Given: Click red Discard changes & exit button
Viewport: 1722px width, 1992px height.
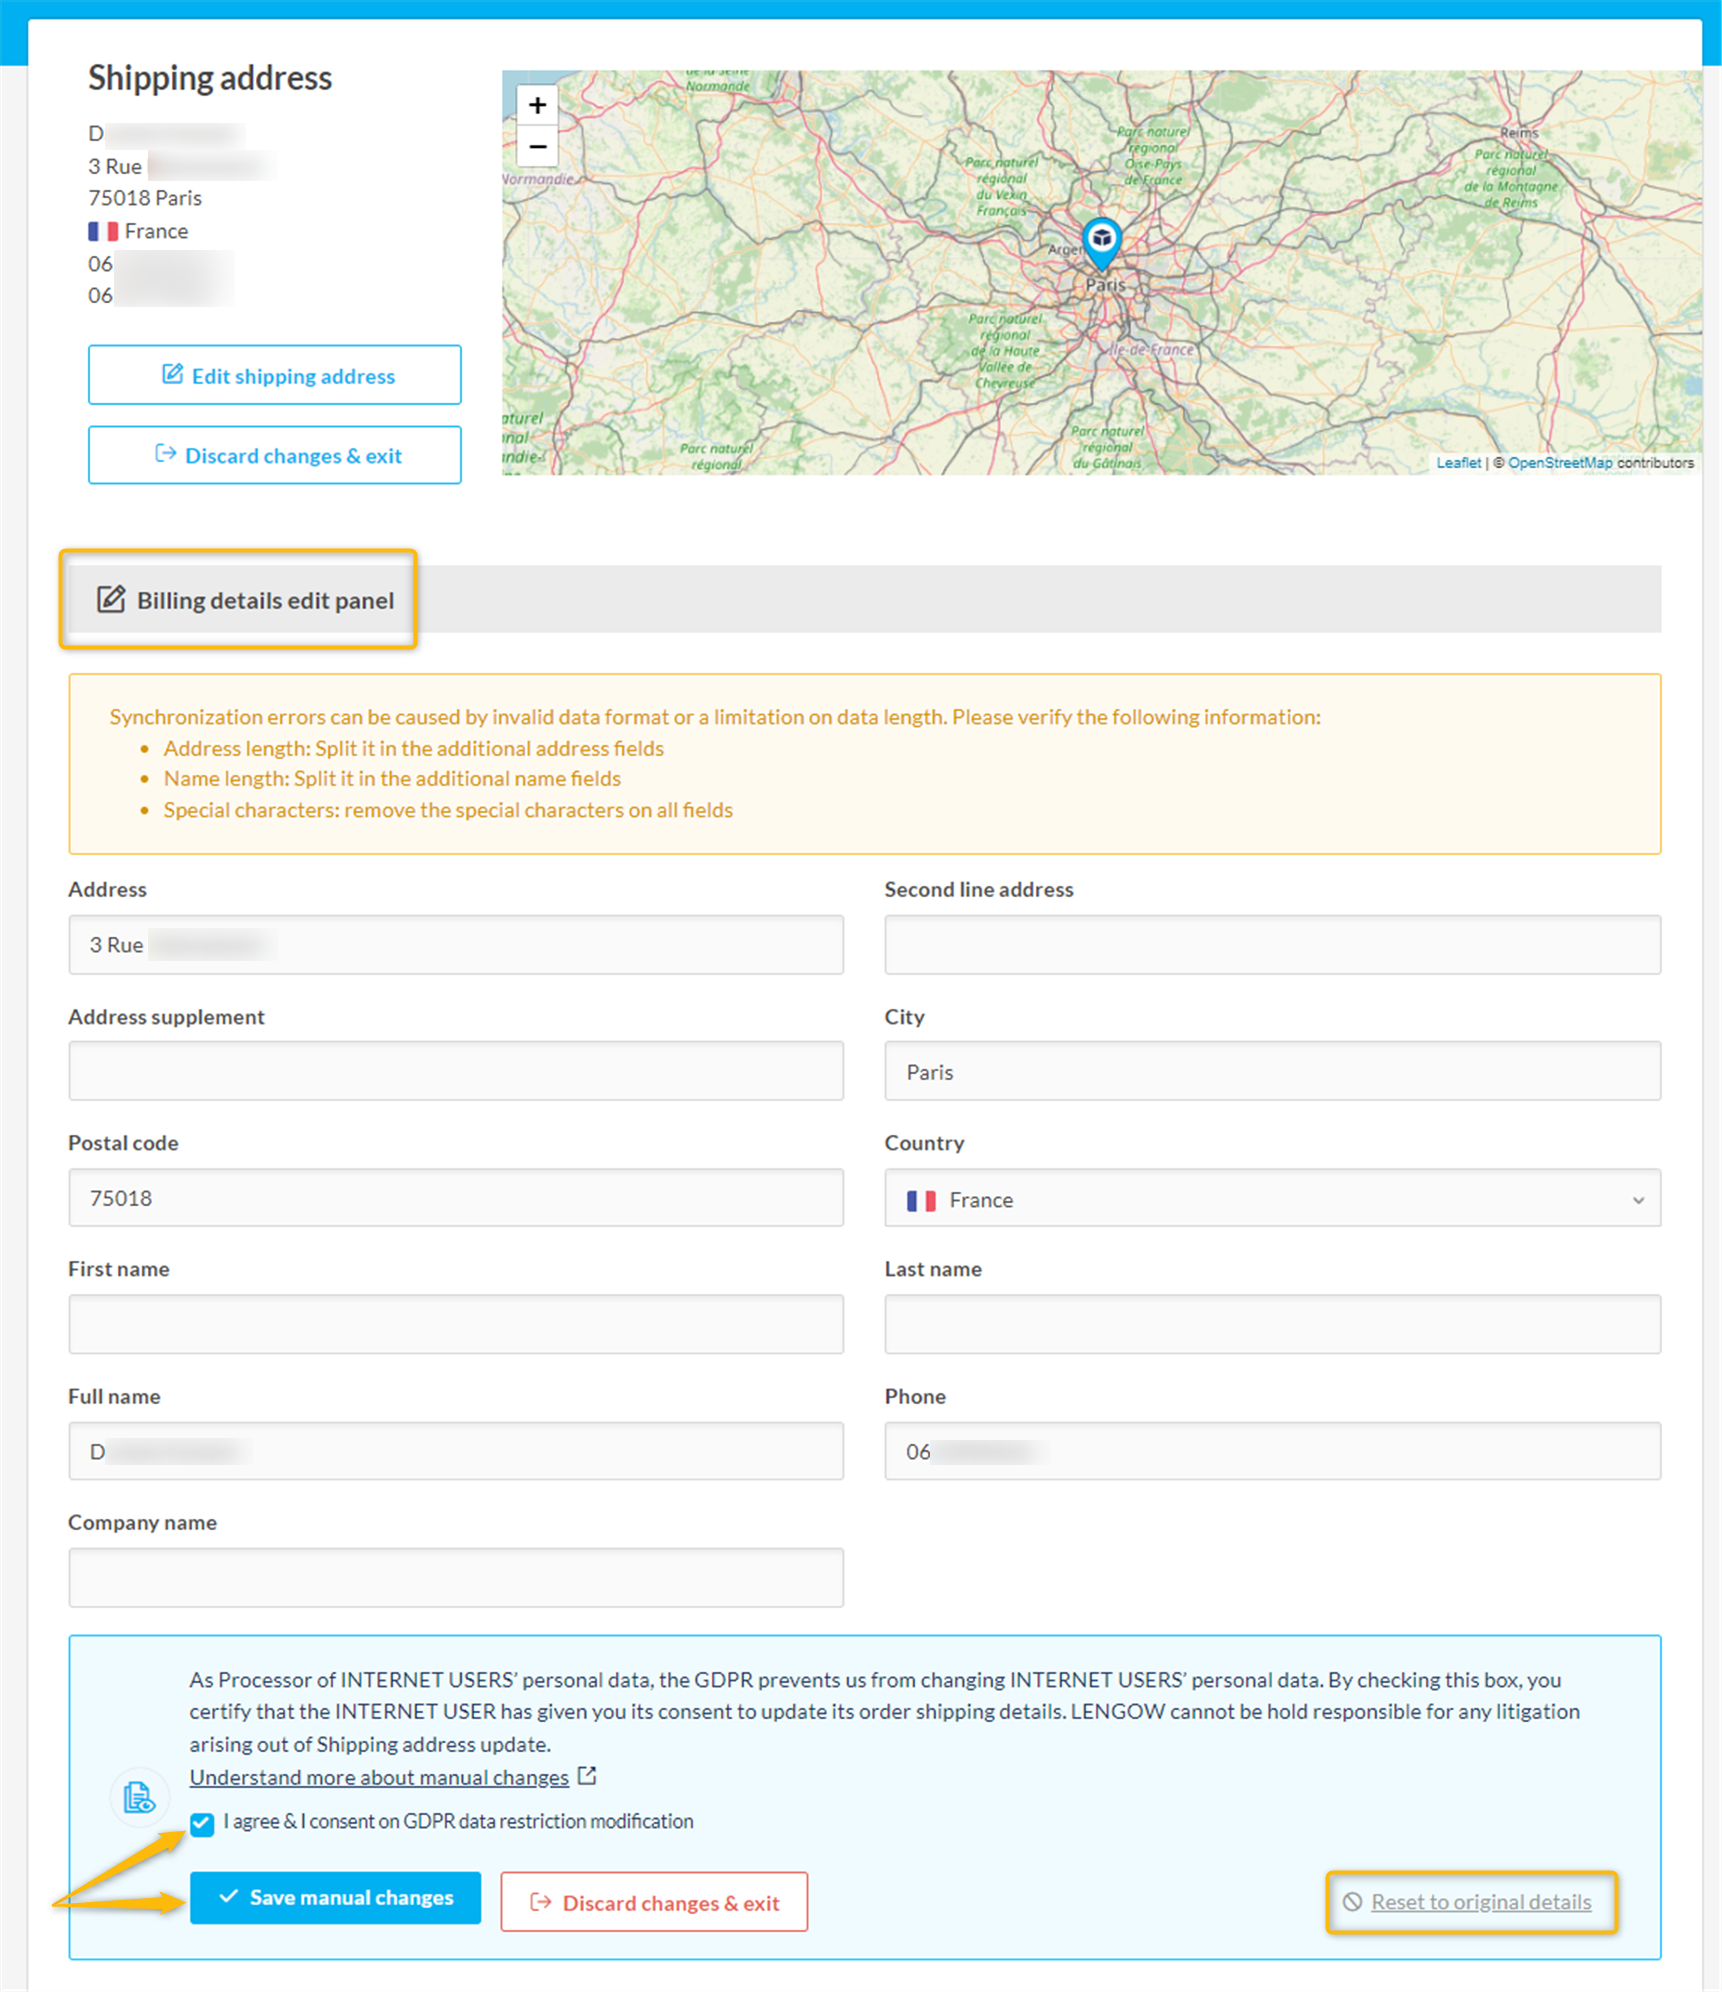Looking at the screenshot, I should tap(654, 1902).
